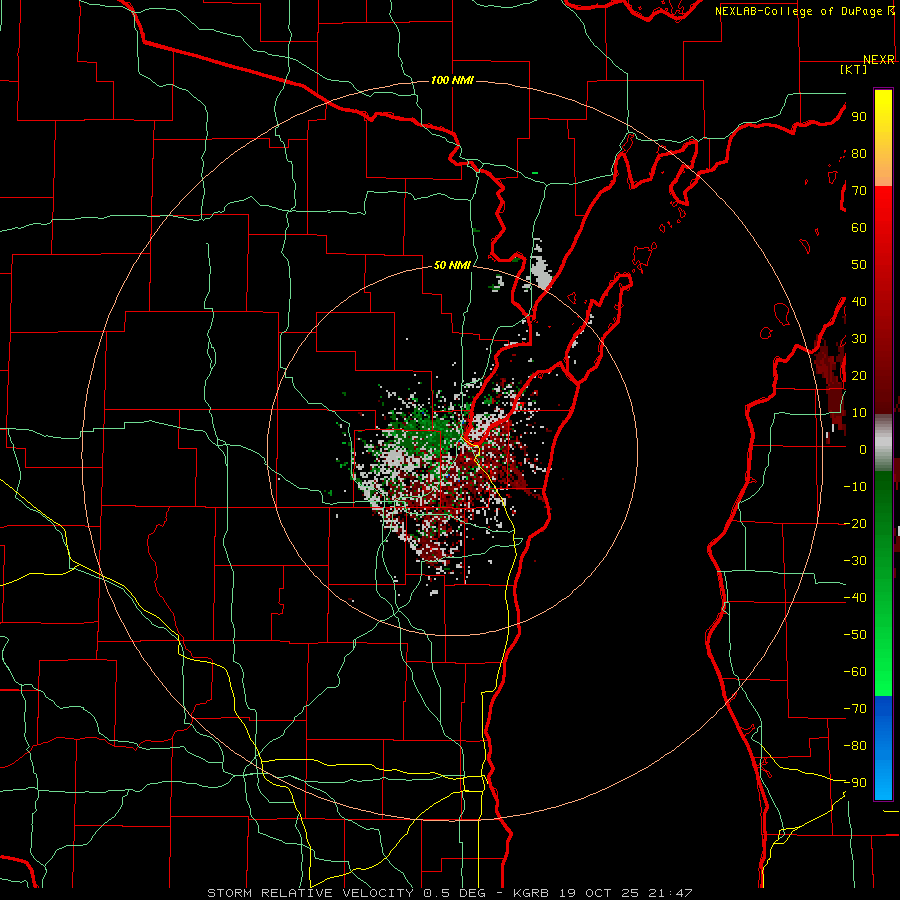Pick the gray zero-velocity color bar segment
Screen dimensions: 900x900
tap(883, 443)
